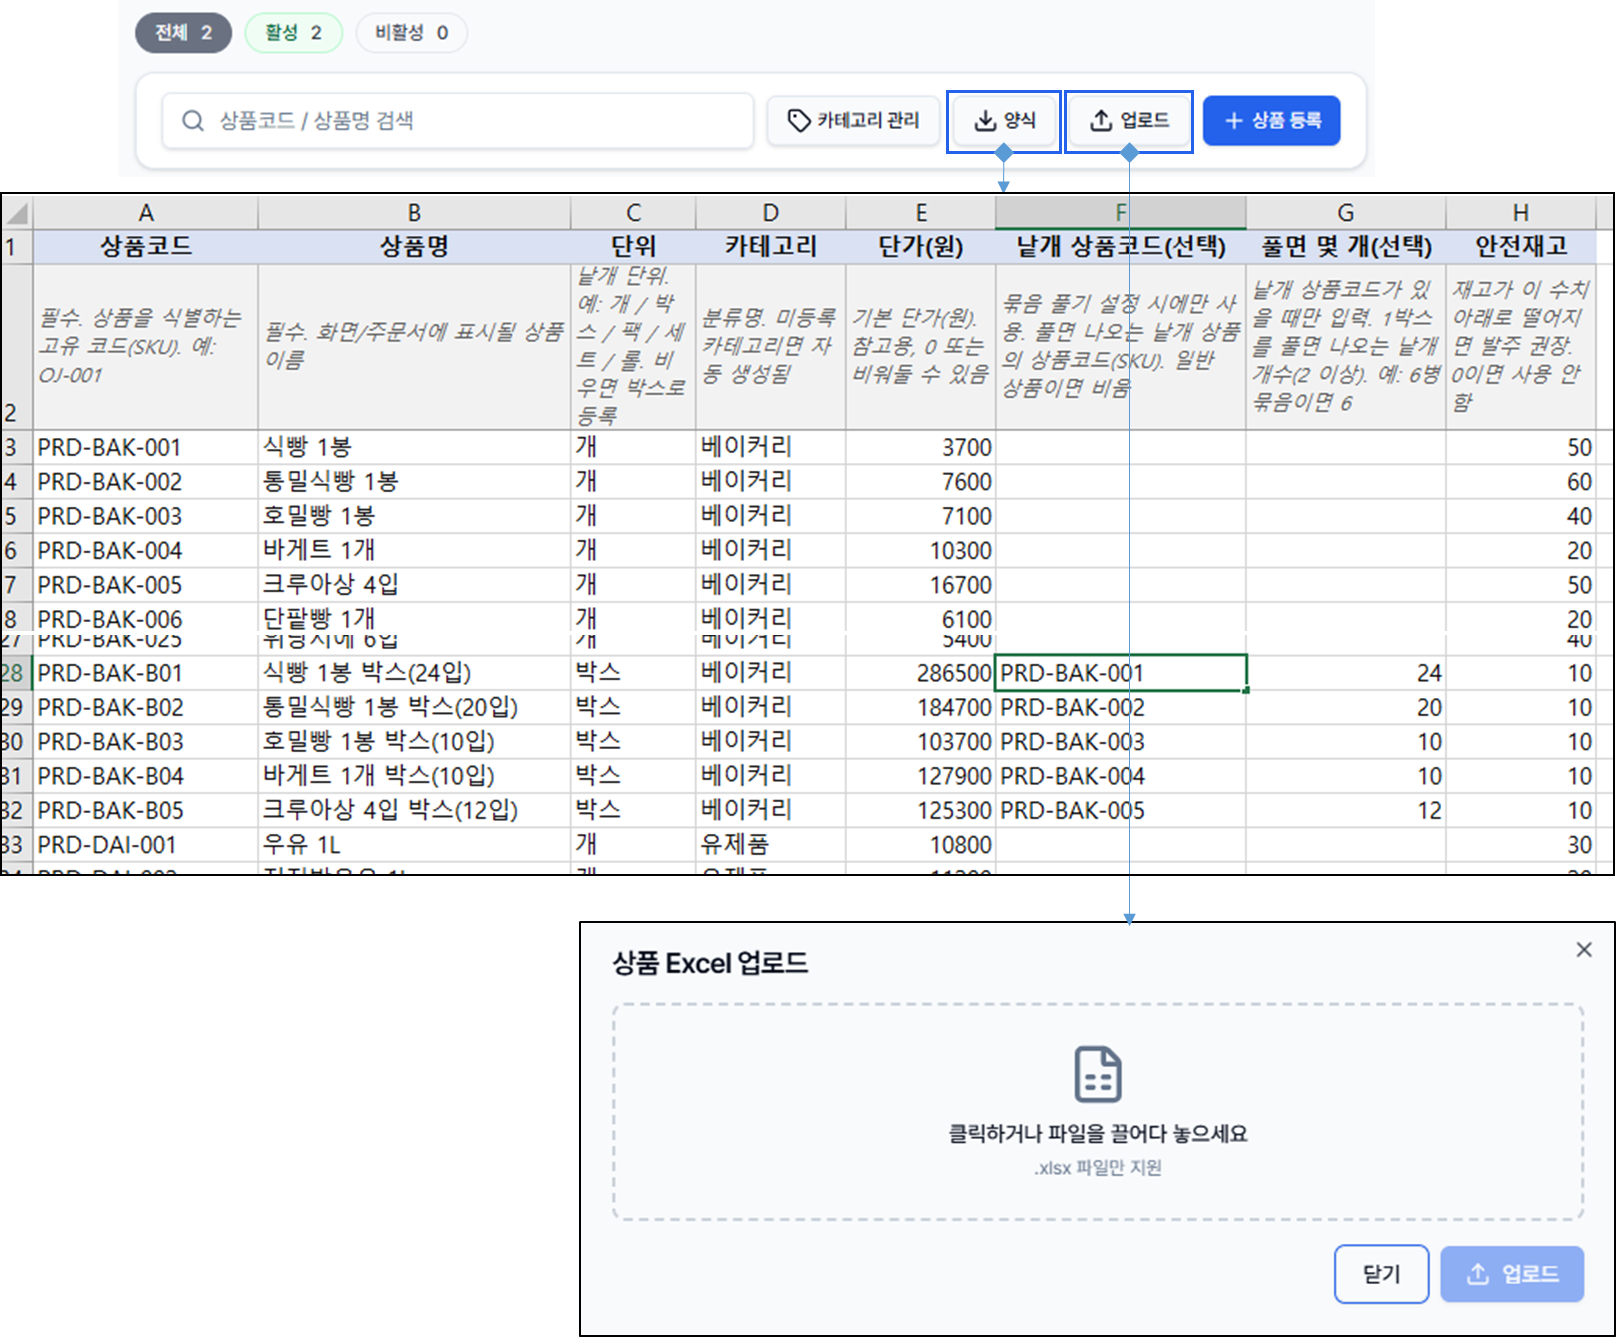Viewport: 1616px width, 1337px height.
Task: Select column B header
Action: click(414, 213)
